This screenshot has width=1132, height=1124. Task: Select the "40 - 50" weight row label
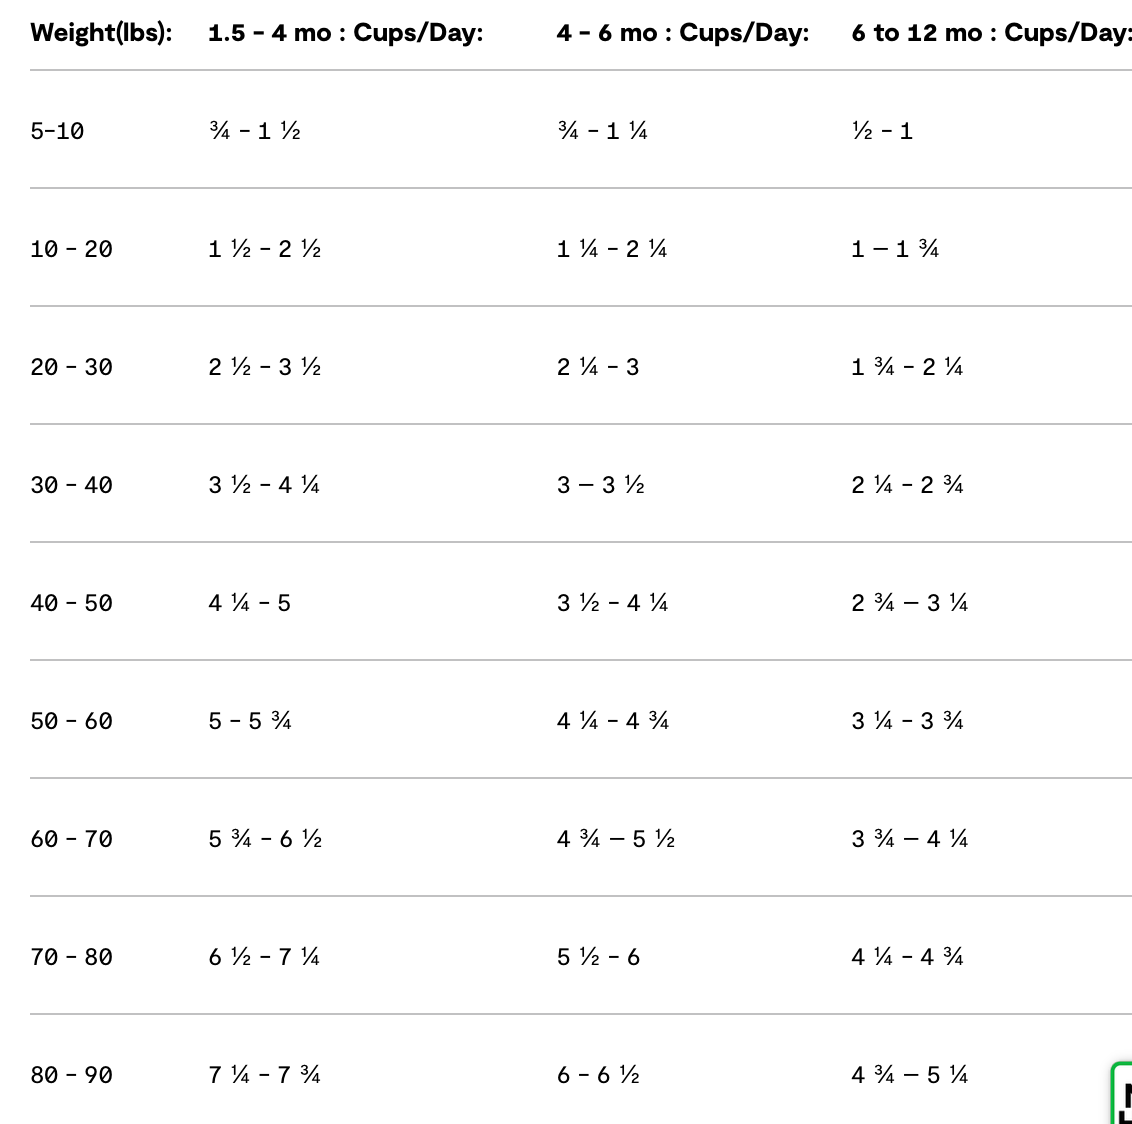click(71, 603)
